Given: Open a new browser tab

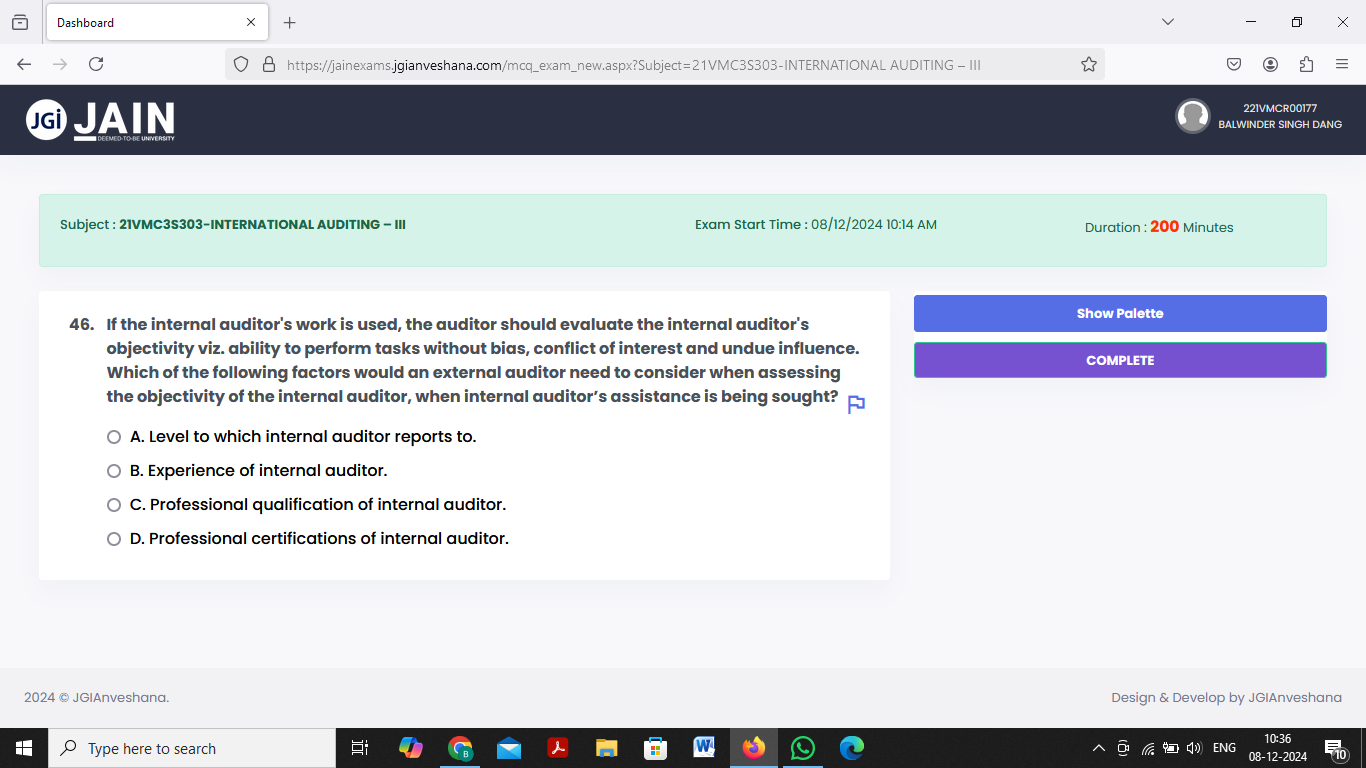Looking at the screenshot, I should (x=290, y=22).
